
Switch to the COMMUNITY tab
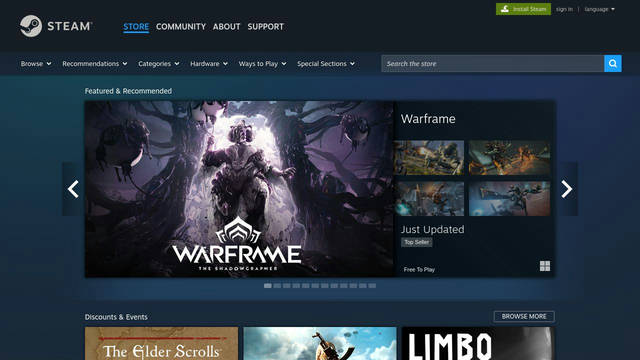point(181,27)
